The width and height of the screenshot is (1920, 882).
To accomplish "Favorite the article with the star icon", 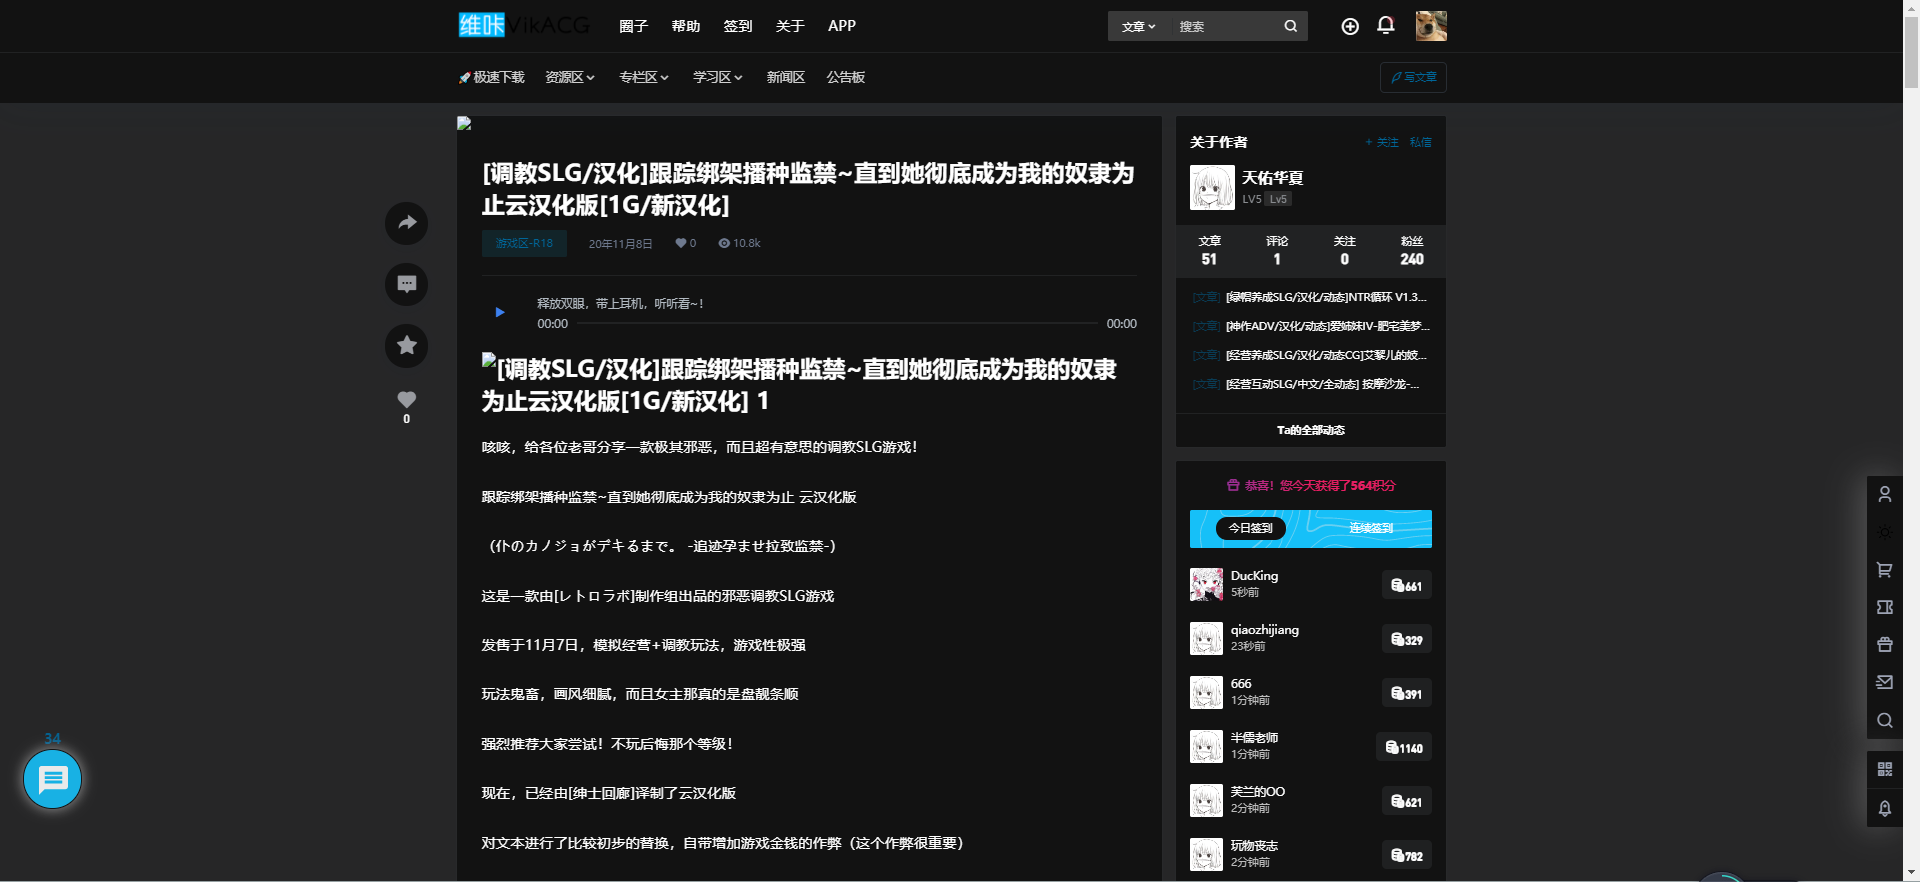I will click(406, 345).
